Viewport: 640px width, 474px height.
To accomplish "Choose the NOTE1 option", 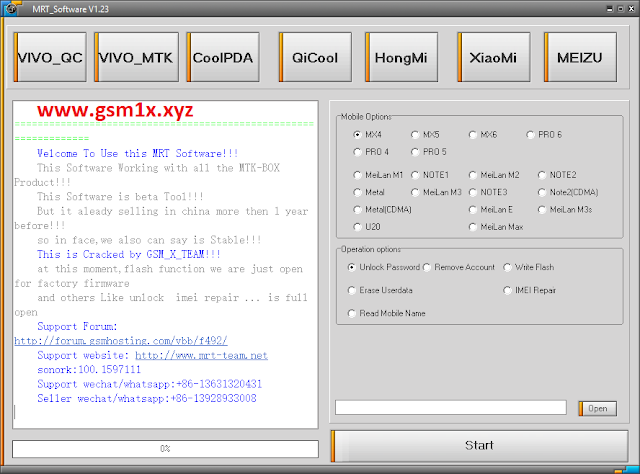I will (415, 175).
